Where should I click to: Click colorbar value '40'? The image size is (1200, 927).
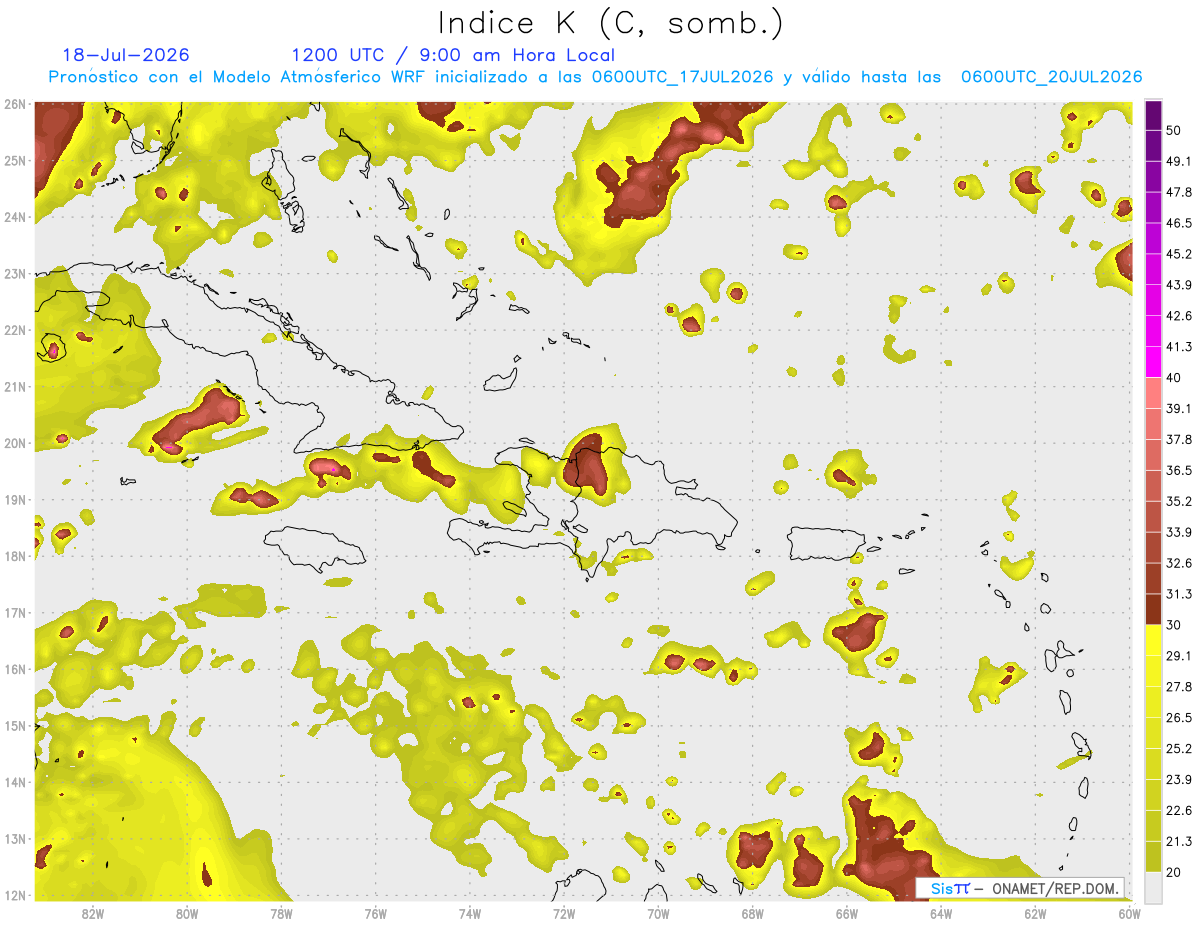coord(1175,378)
